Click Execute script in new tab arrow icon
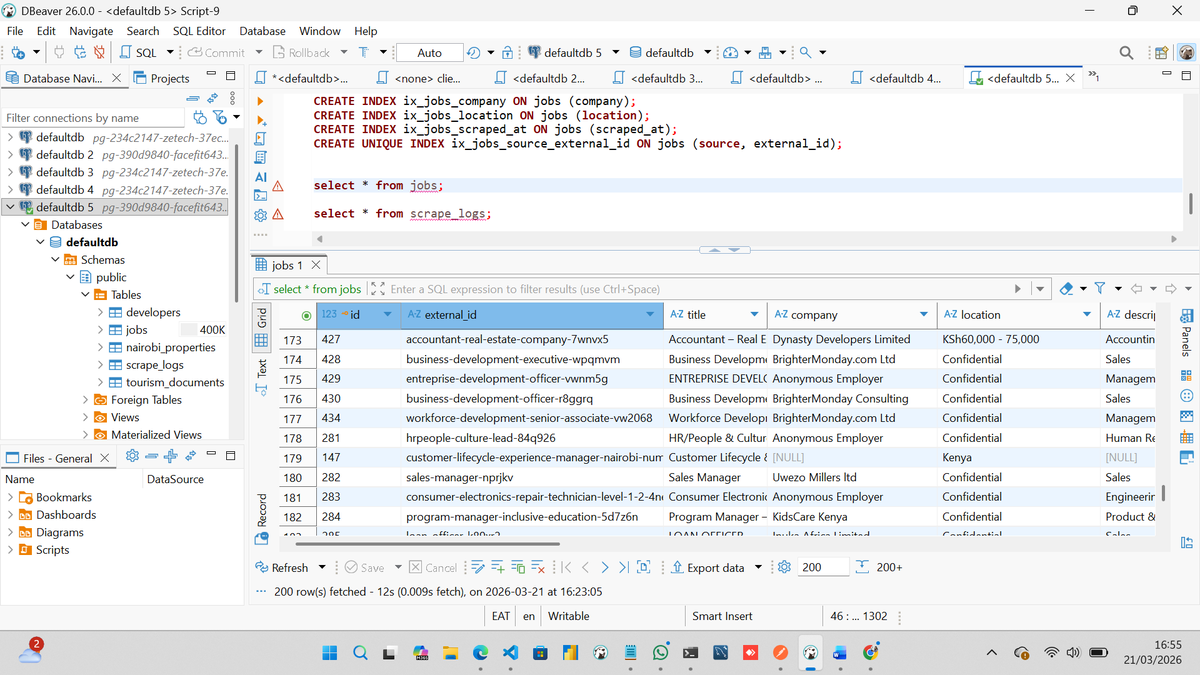1200x675 pixels. [261, 120]
